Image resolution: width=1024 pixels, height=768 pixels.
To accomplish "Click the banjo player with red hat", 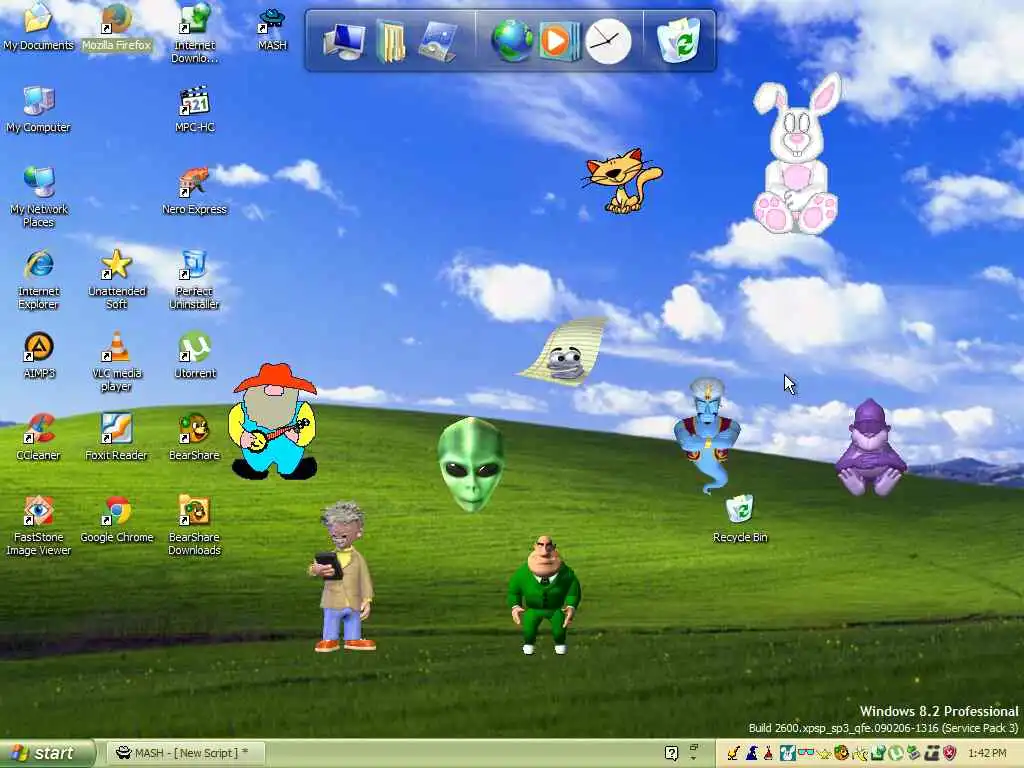I will (x=273, y=421).
